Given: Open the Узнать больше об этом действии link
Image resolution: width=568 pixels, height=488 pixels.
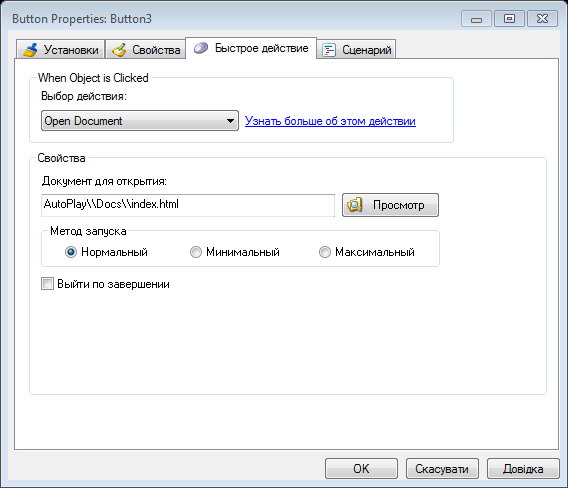Looking at the screenshot, I should (x=330, y=121).
